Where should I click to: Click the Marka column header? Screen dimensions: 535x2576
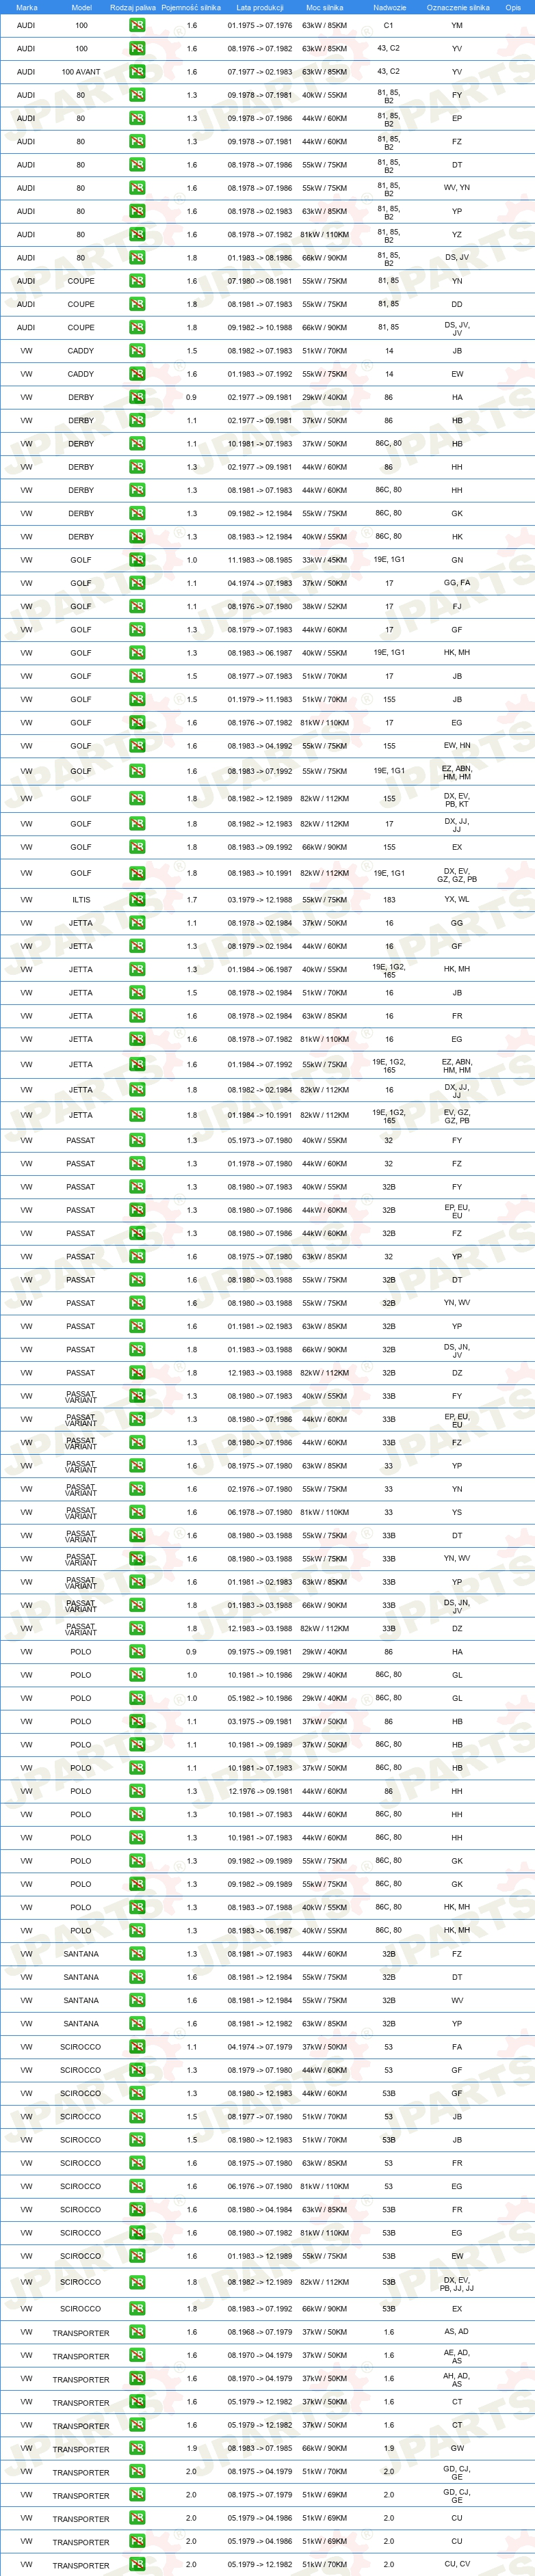click(26, 7)
